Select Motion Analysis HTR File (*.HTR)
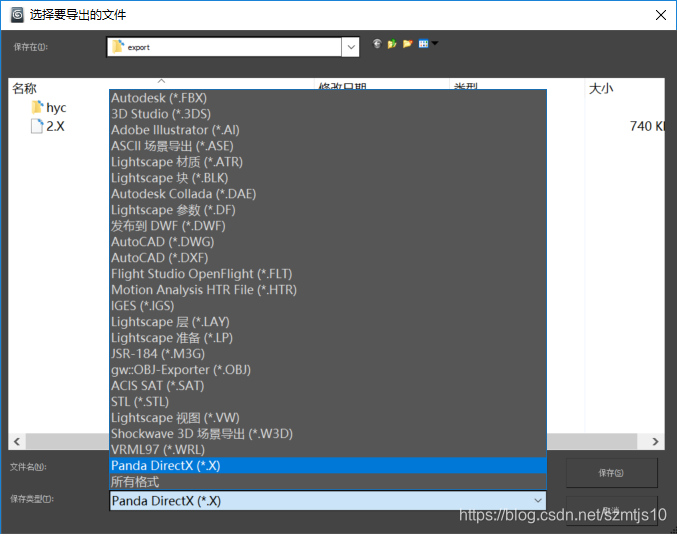 (328, 290)
